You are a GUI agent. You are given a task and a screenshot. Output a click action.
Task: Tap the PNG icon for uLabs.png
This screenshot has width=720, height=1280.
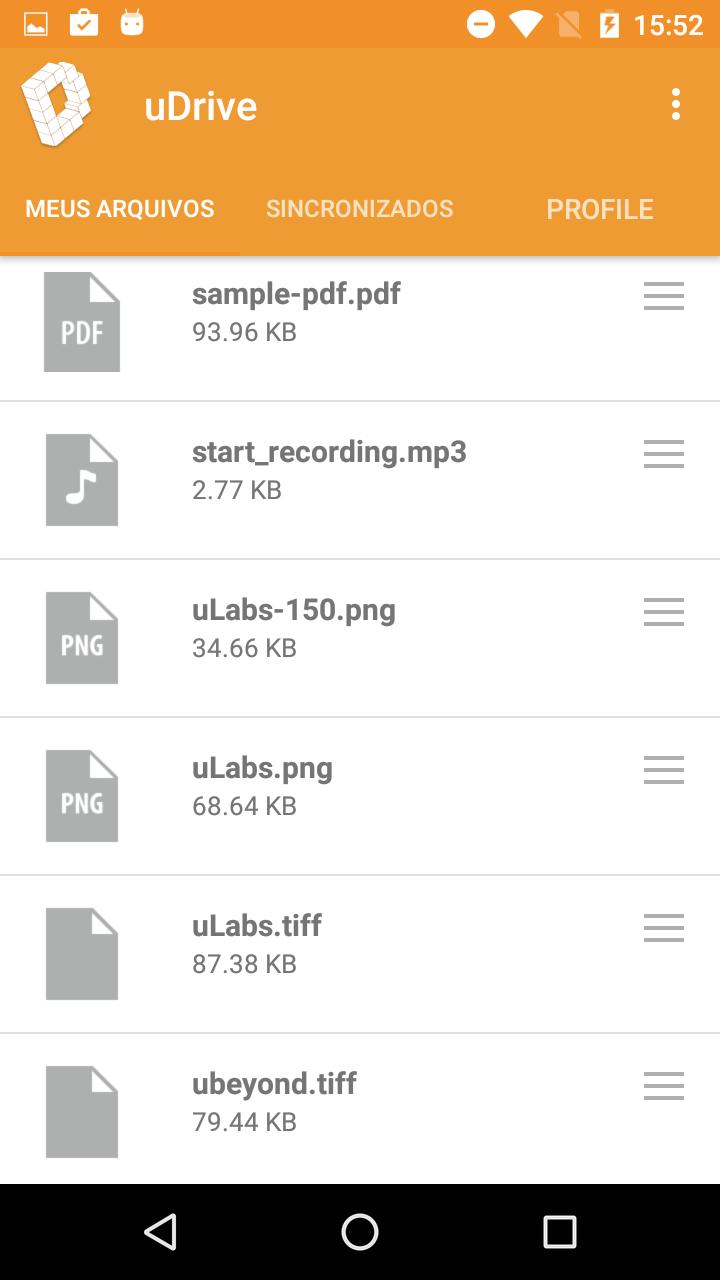82,796
